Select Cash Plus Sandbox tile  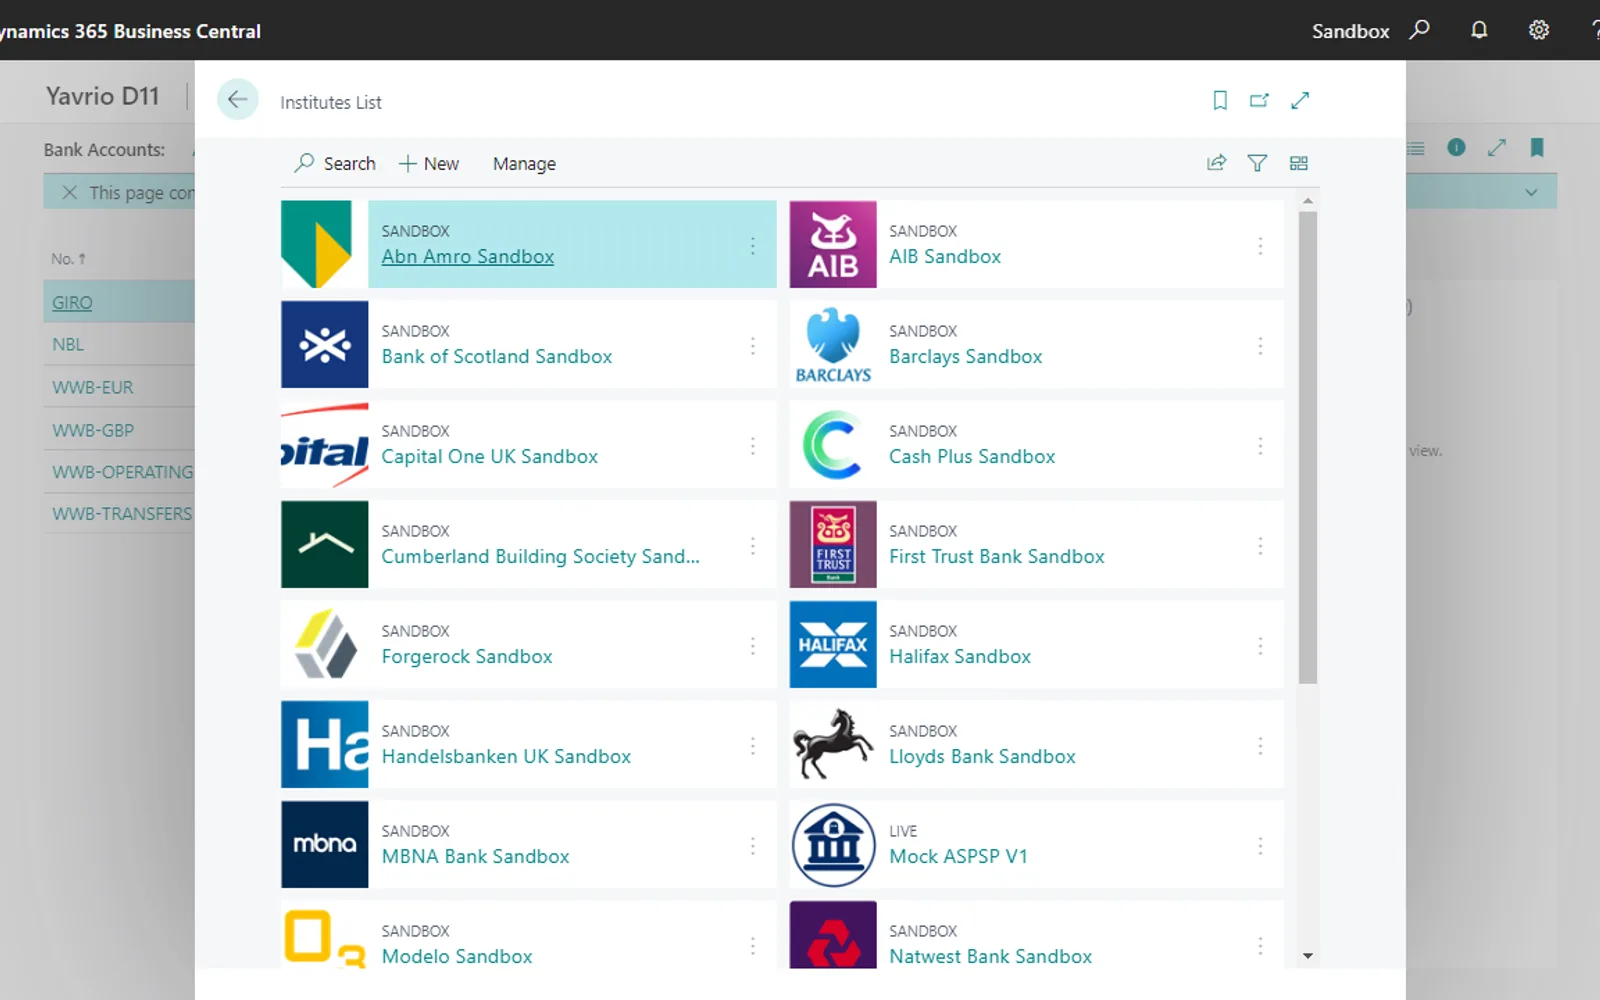pyautogui.click(x=1036, y=444)
